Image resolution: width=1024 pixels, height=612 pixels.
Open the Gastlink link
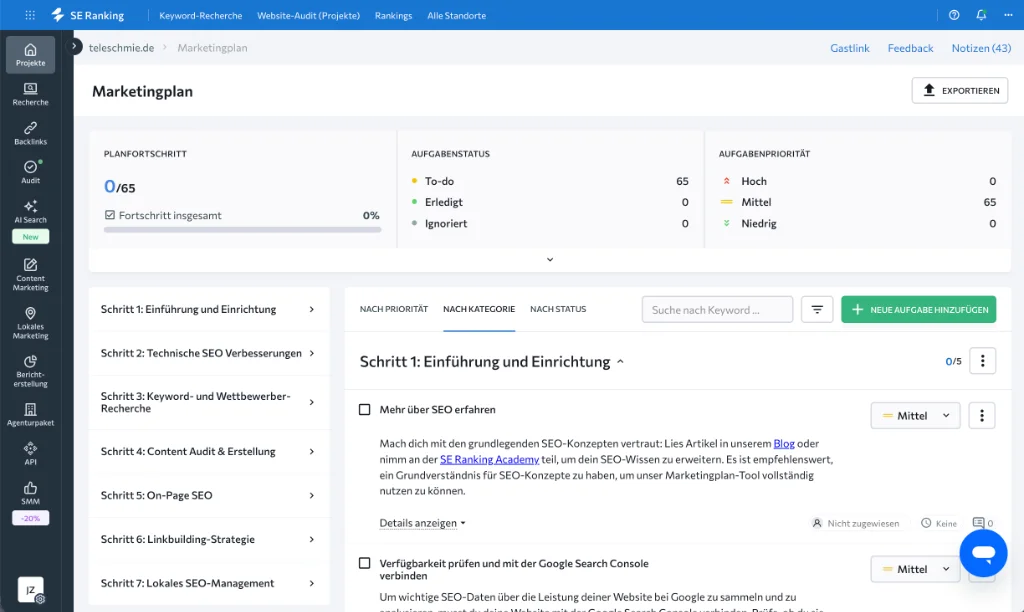pyautogui.click(x=850, y=48)
